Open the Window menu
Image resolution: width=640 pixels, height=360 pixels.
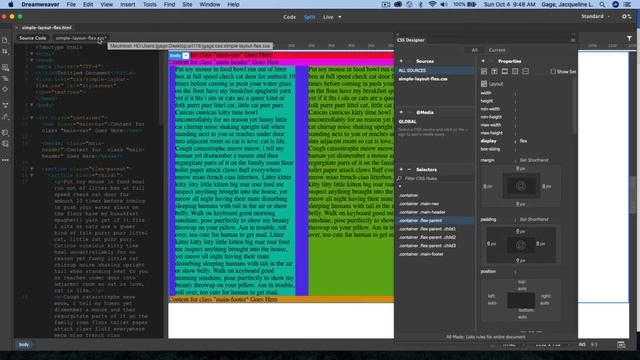(210, 4)
